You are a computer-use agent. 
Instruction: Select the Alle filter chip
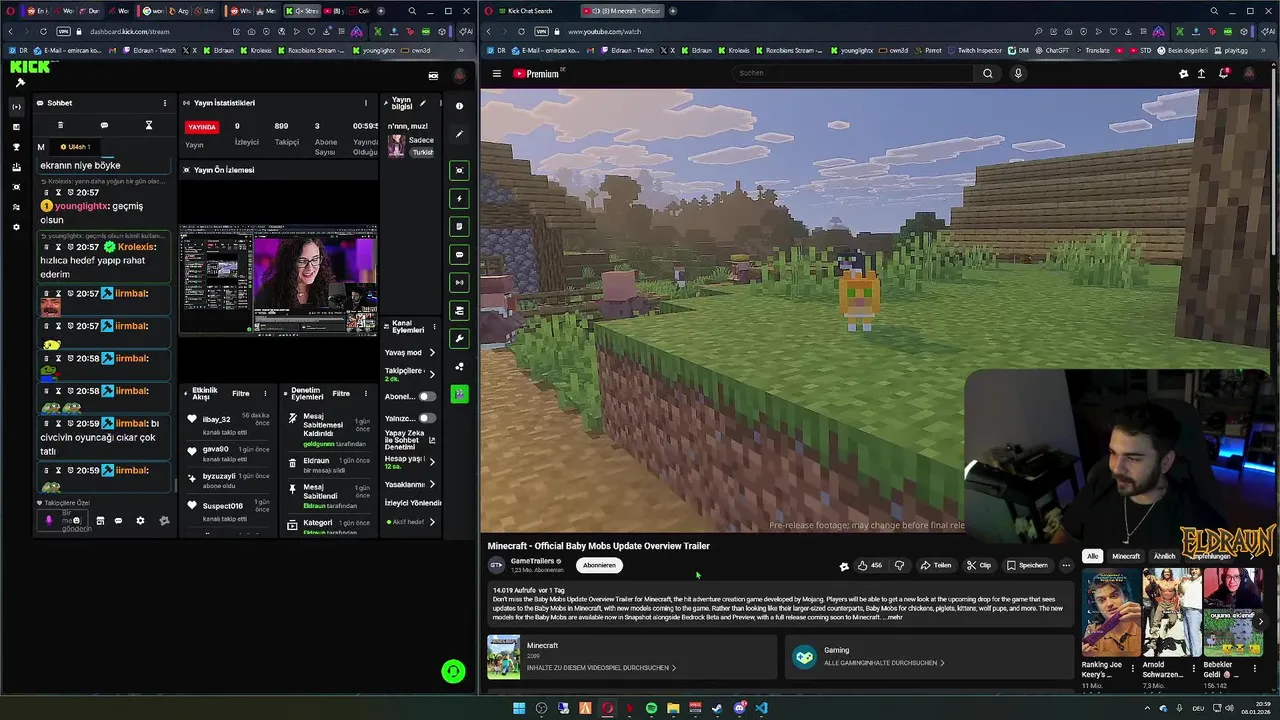coord(1092,556)
